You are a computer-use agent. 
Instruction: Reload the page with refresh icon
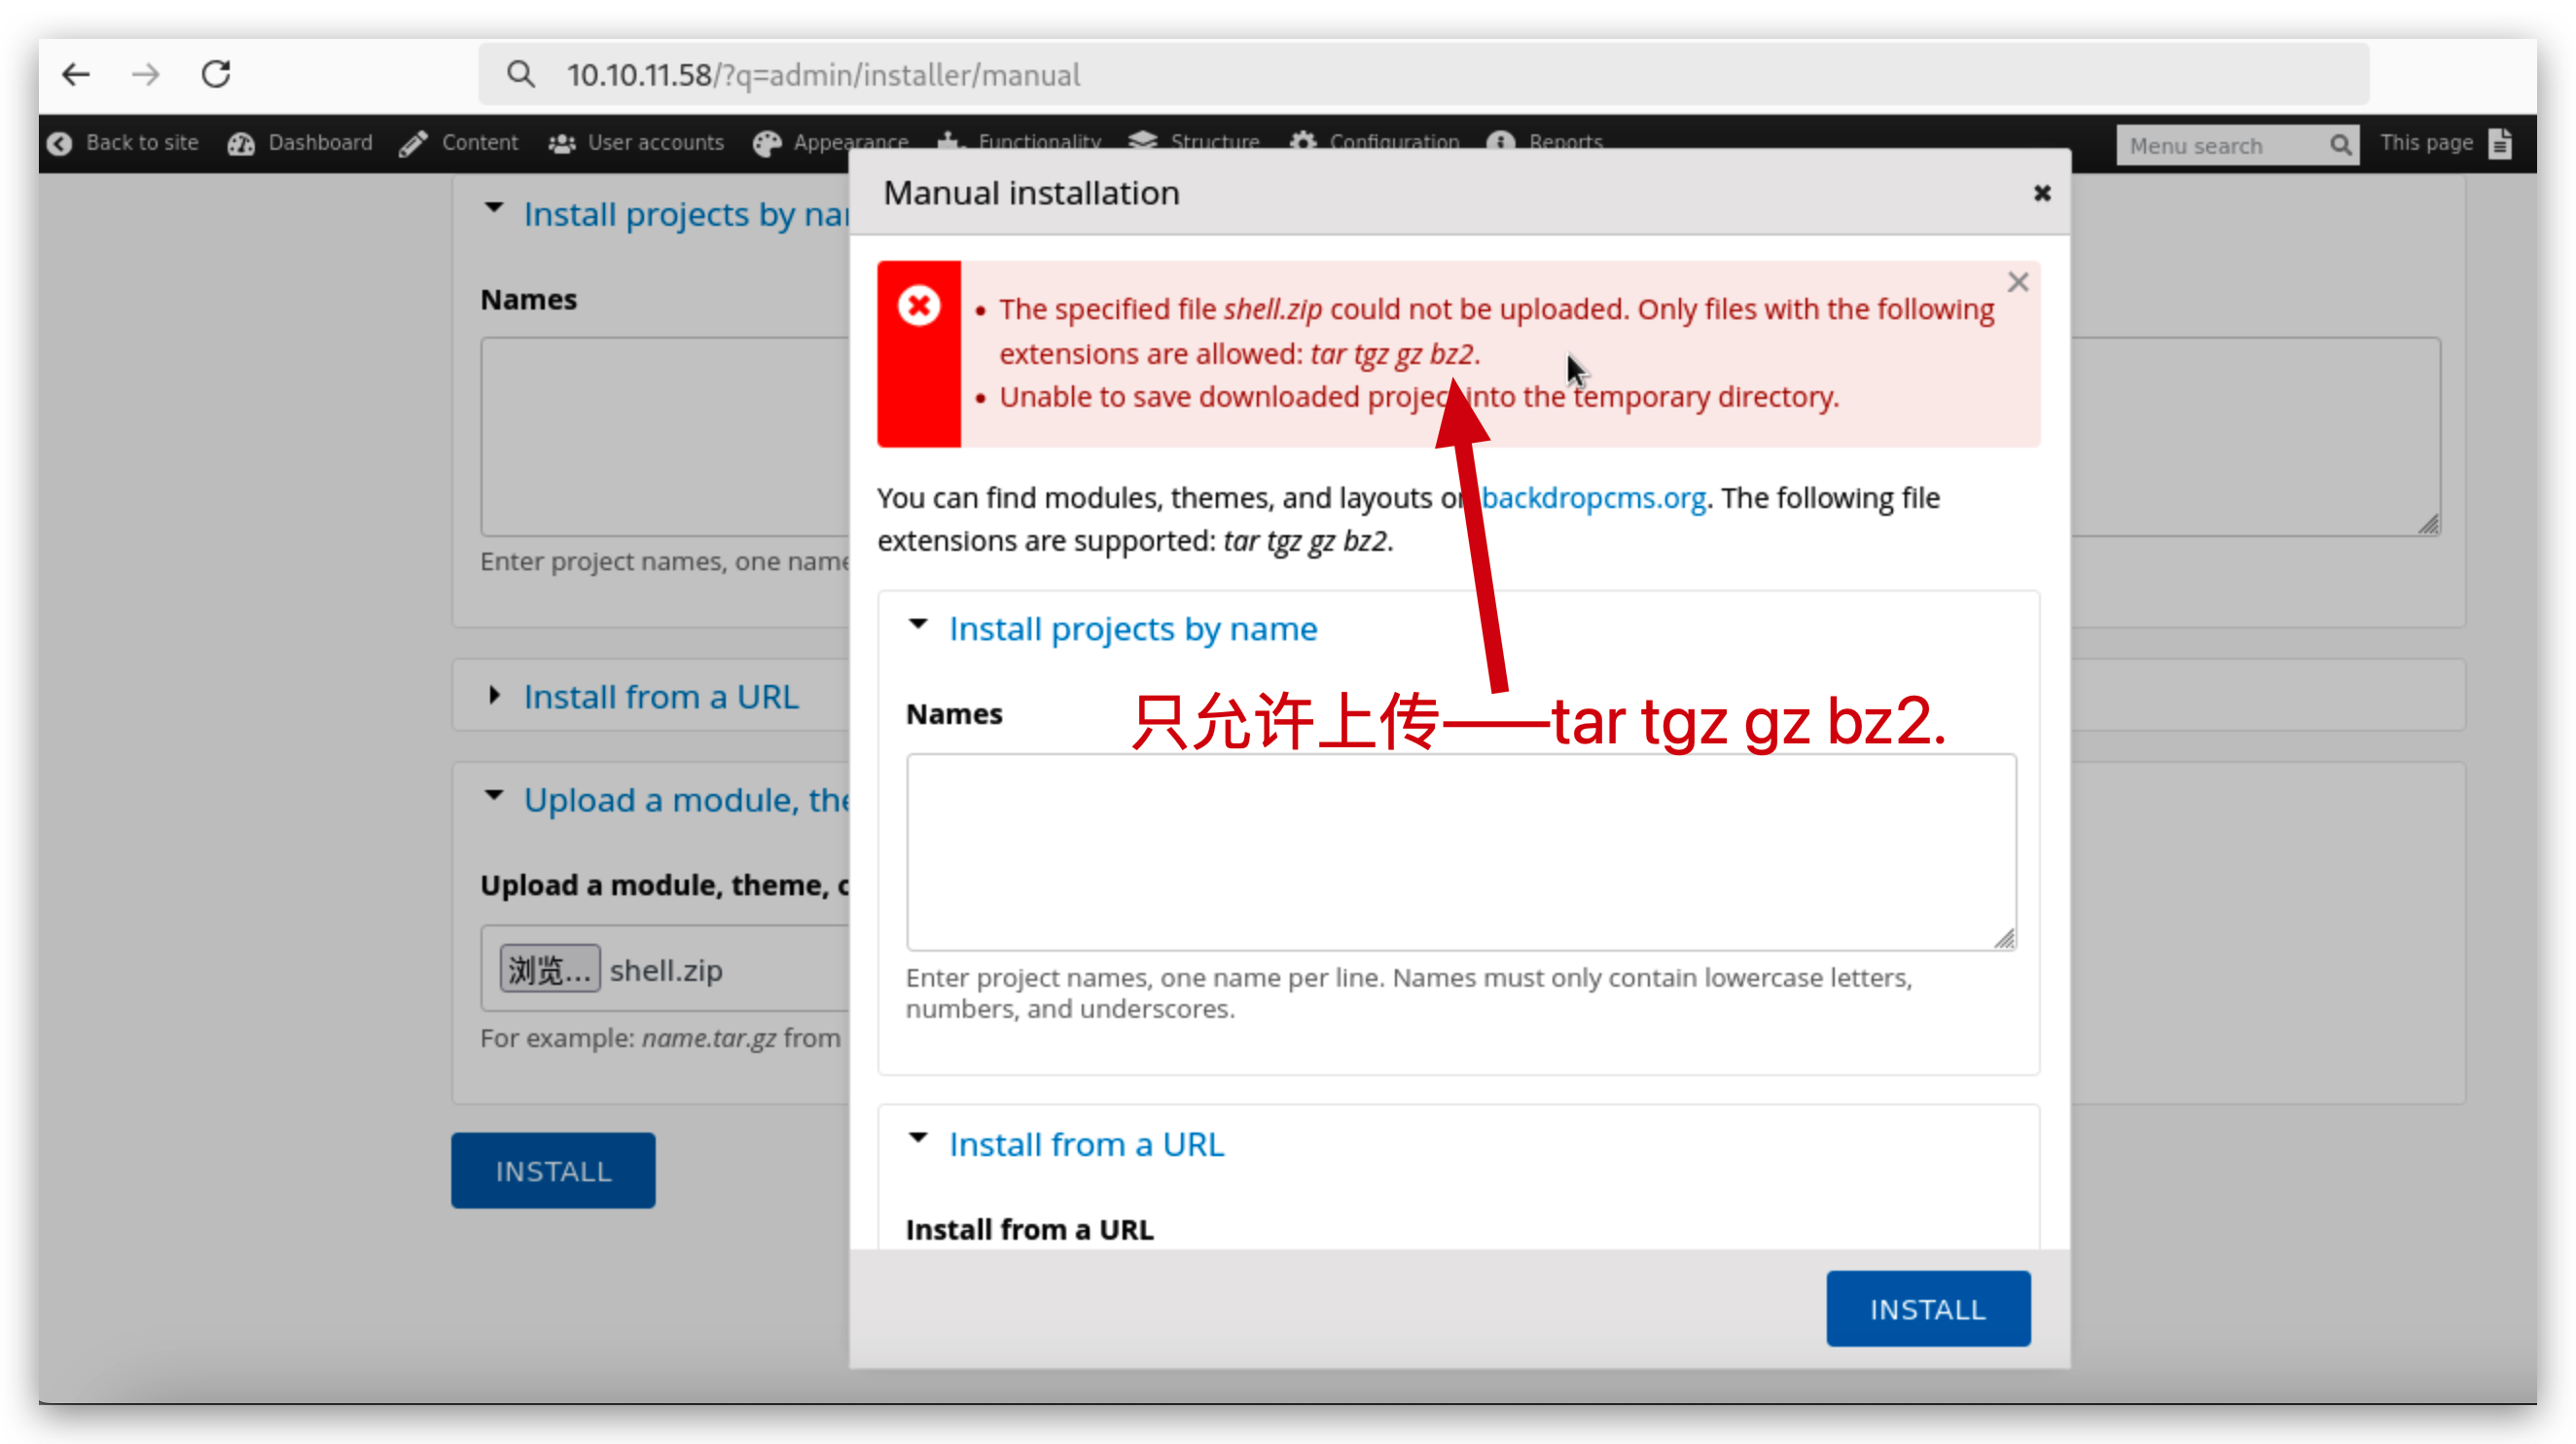click(216, 74)
